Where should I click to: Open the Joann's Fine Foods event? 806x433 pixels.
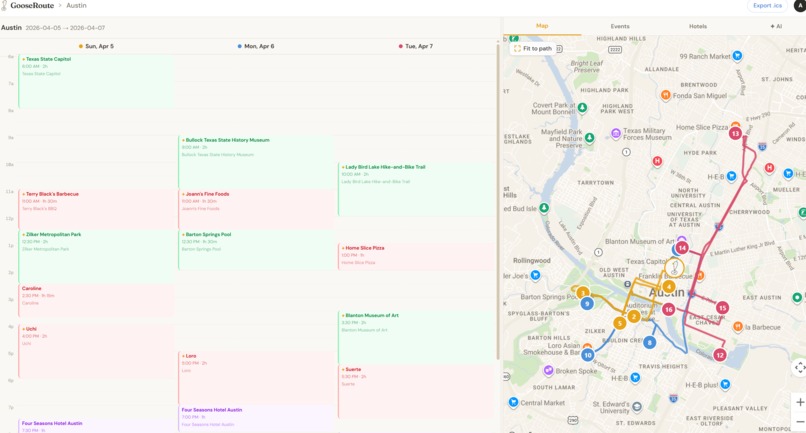[x=257, y=209]
